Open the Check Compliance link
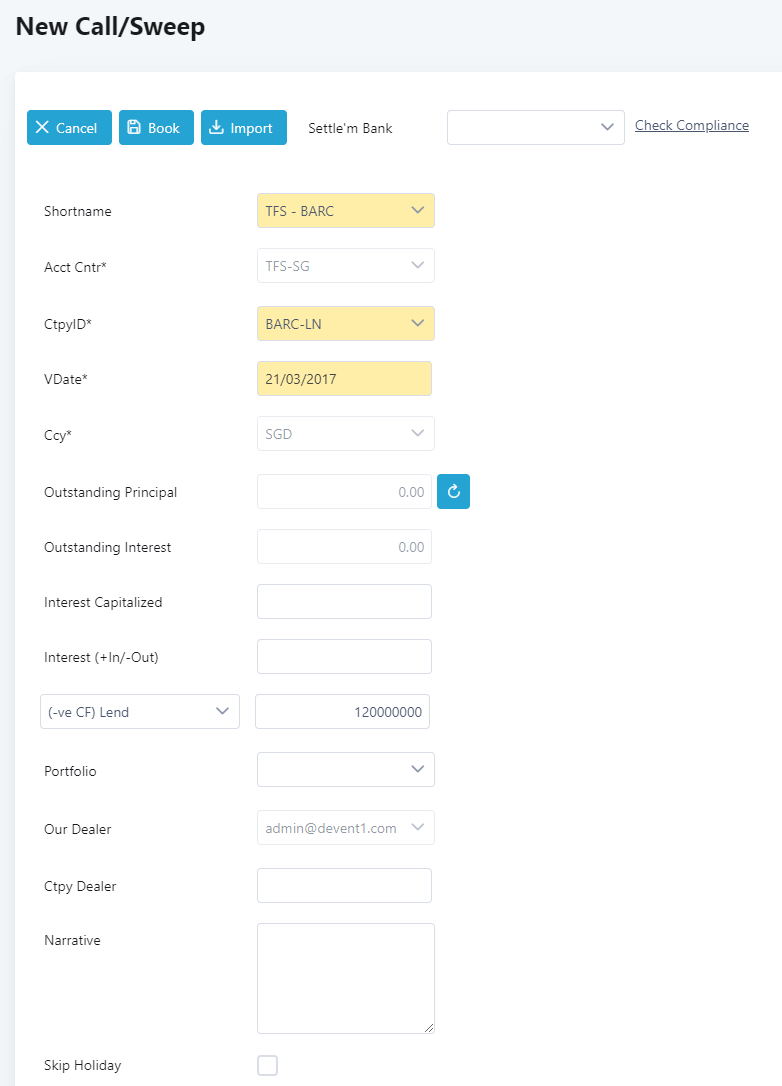The height and width of the screenshot is (1086, 782). coord(691,126)
